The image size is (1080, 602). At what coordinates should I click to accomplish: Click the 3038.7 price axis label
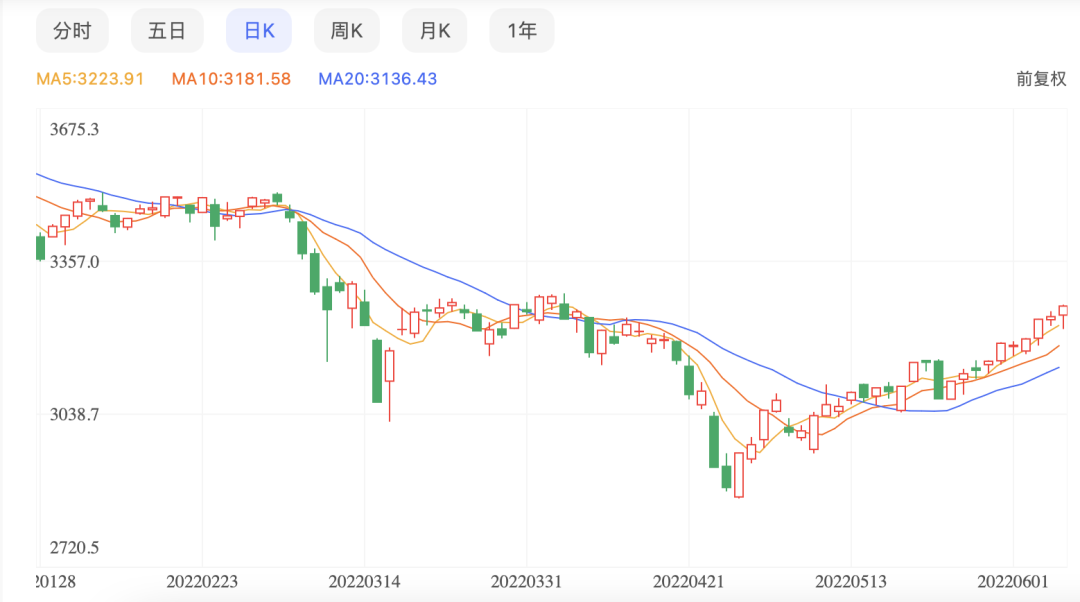pos(74,415)
